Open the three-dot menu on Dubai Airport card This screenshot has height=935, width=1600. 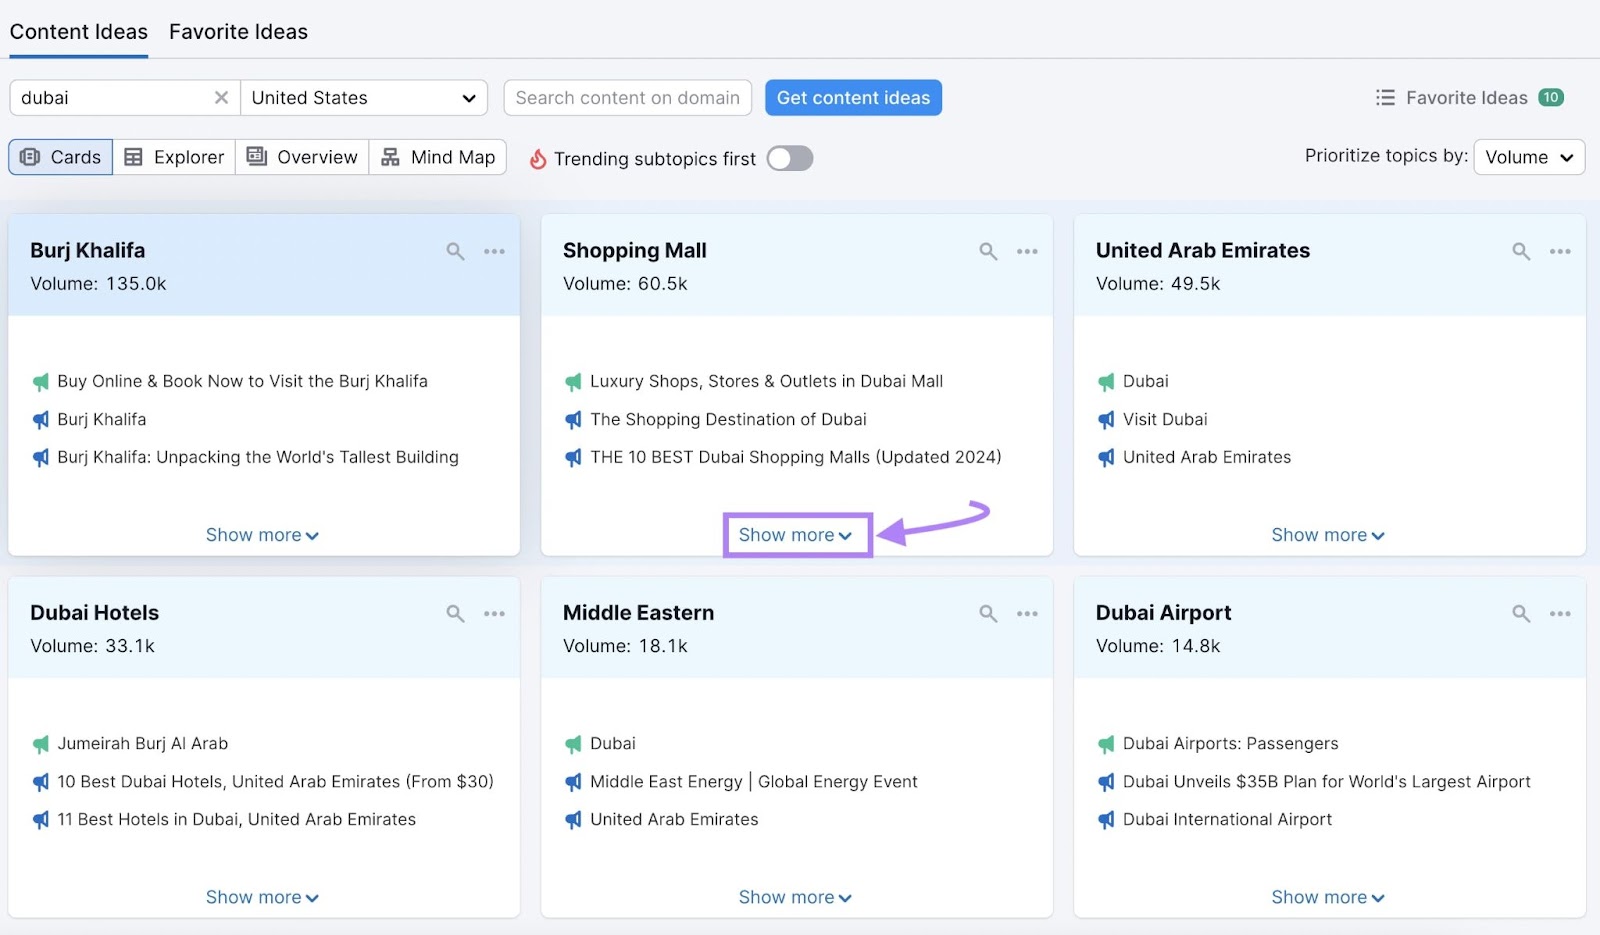pyautogui.click(x=1560, y=614)
